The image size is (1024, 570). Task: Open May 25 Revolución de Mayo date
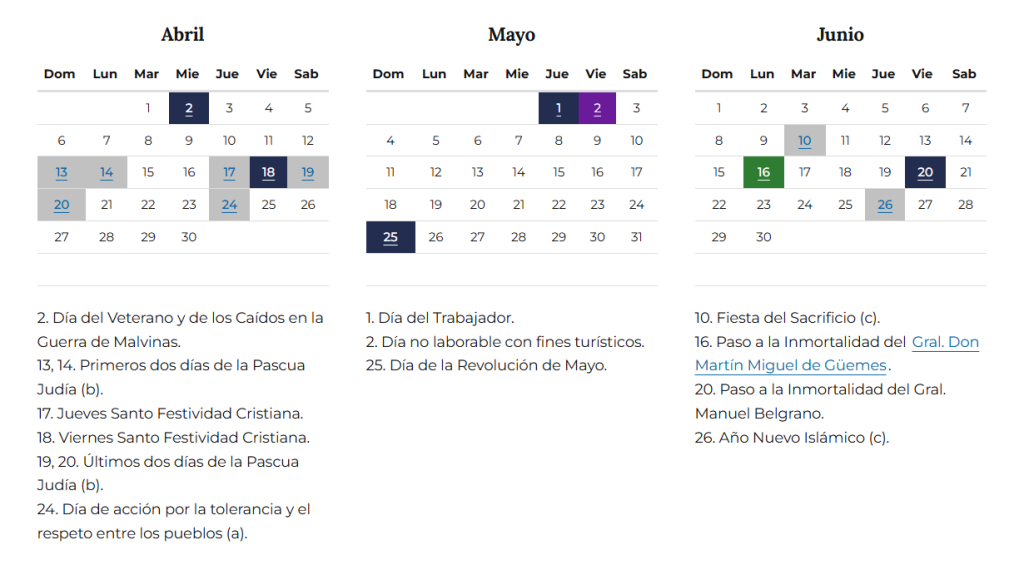point(390,237)
